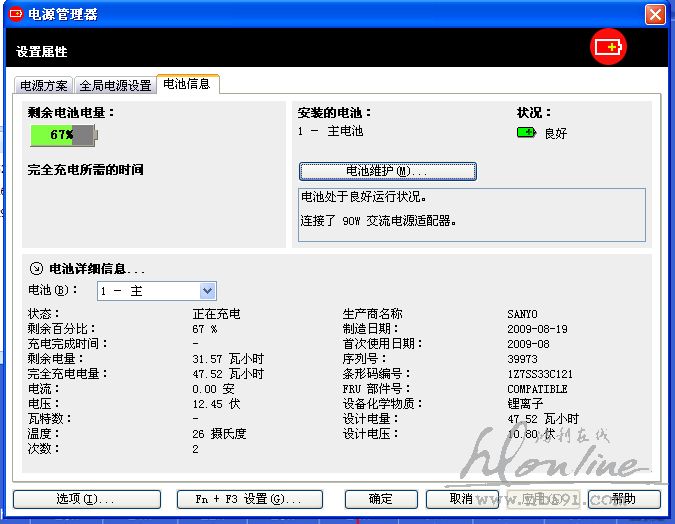Click the Fn + F3 设置(G)... button

250,499
